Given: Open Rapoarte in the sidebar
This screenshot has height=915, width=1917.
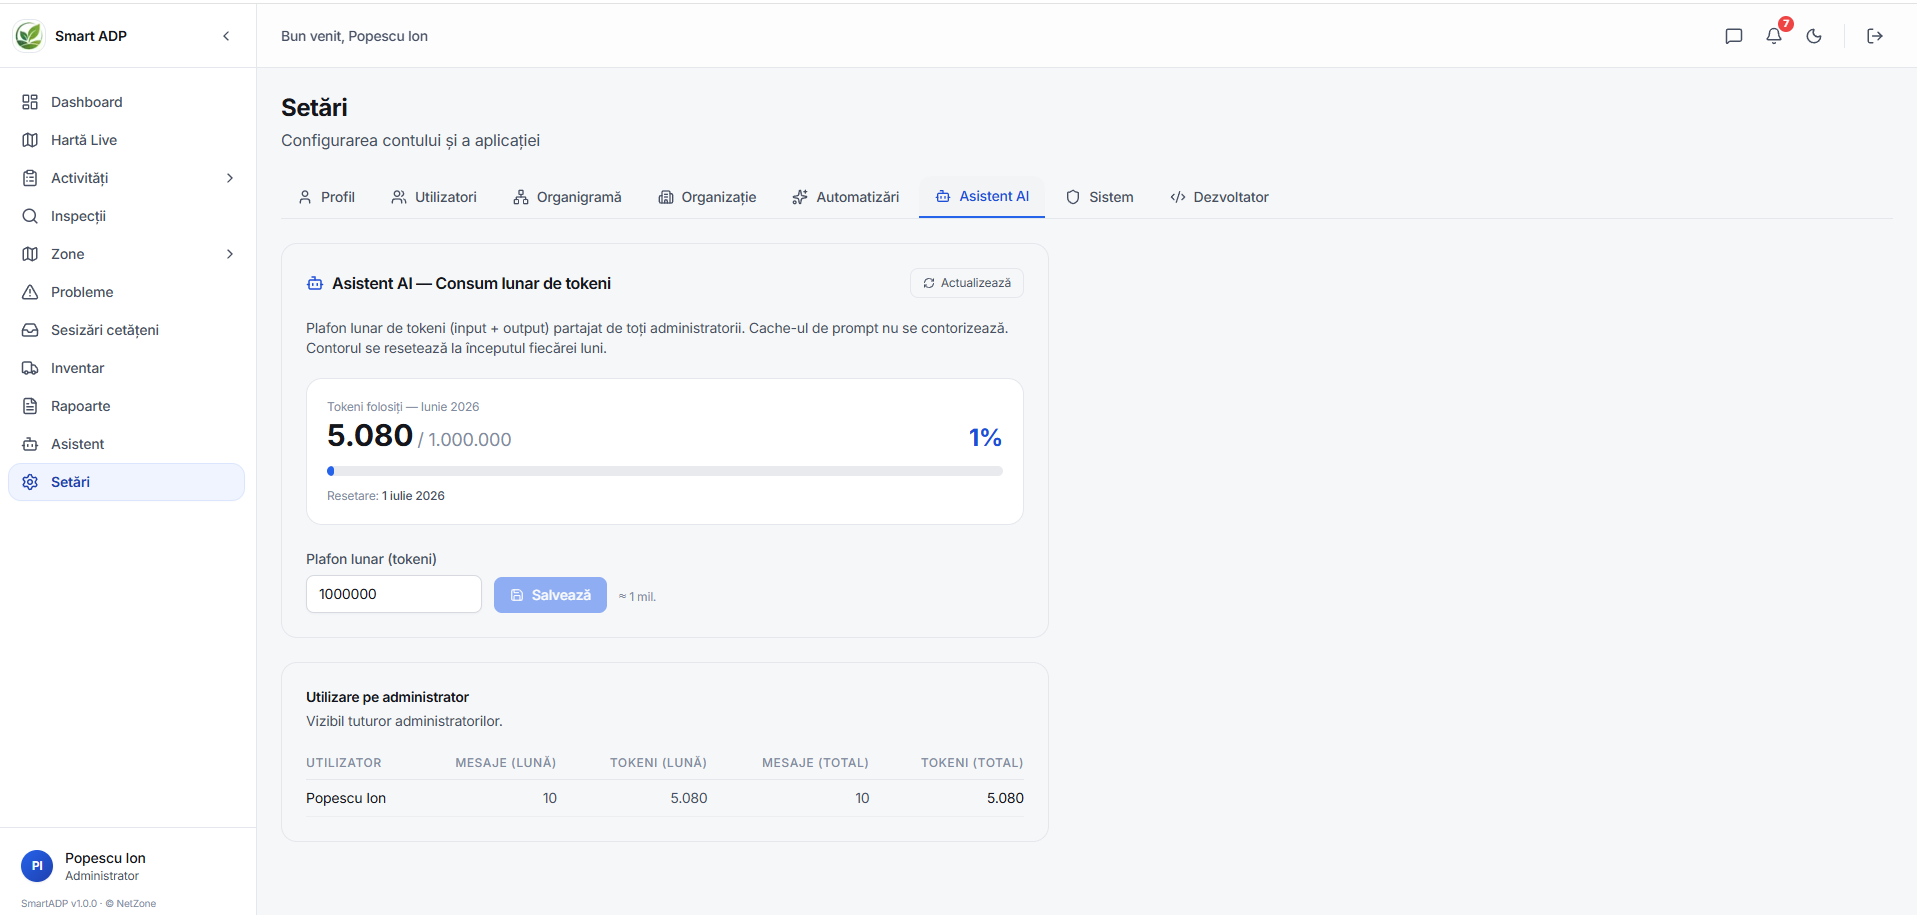Looking at the screenshot, I should (x=126, y=406).
